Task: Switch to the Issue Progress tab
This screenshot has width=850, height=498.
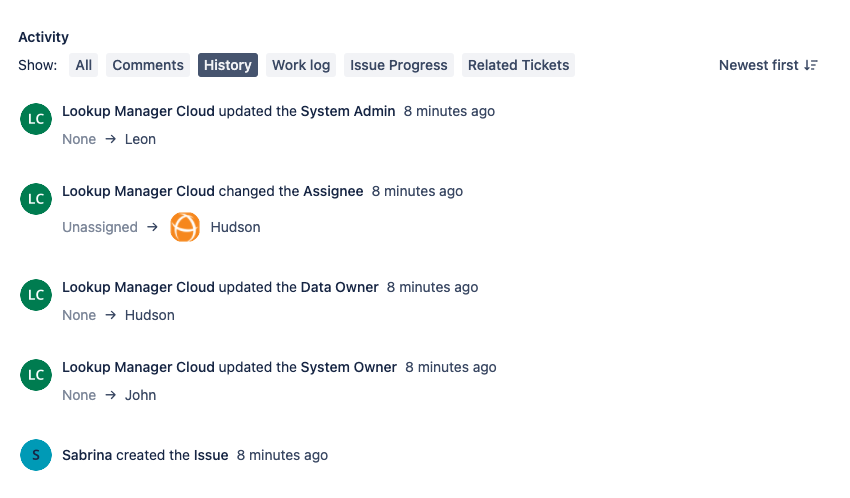Action: [x=398, y=65]
